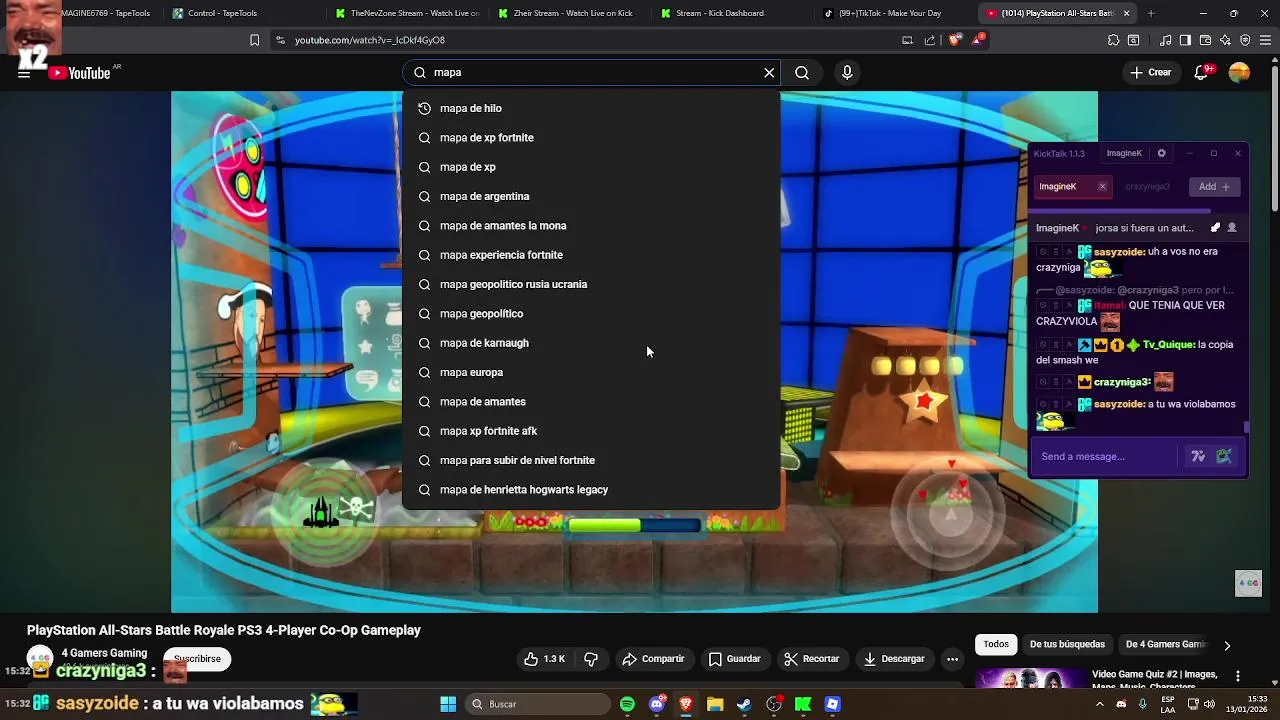Open YouTube notifications bell
1280x720 pixels.
click(x=1202, y=73)
